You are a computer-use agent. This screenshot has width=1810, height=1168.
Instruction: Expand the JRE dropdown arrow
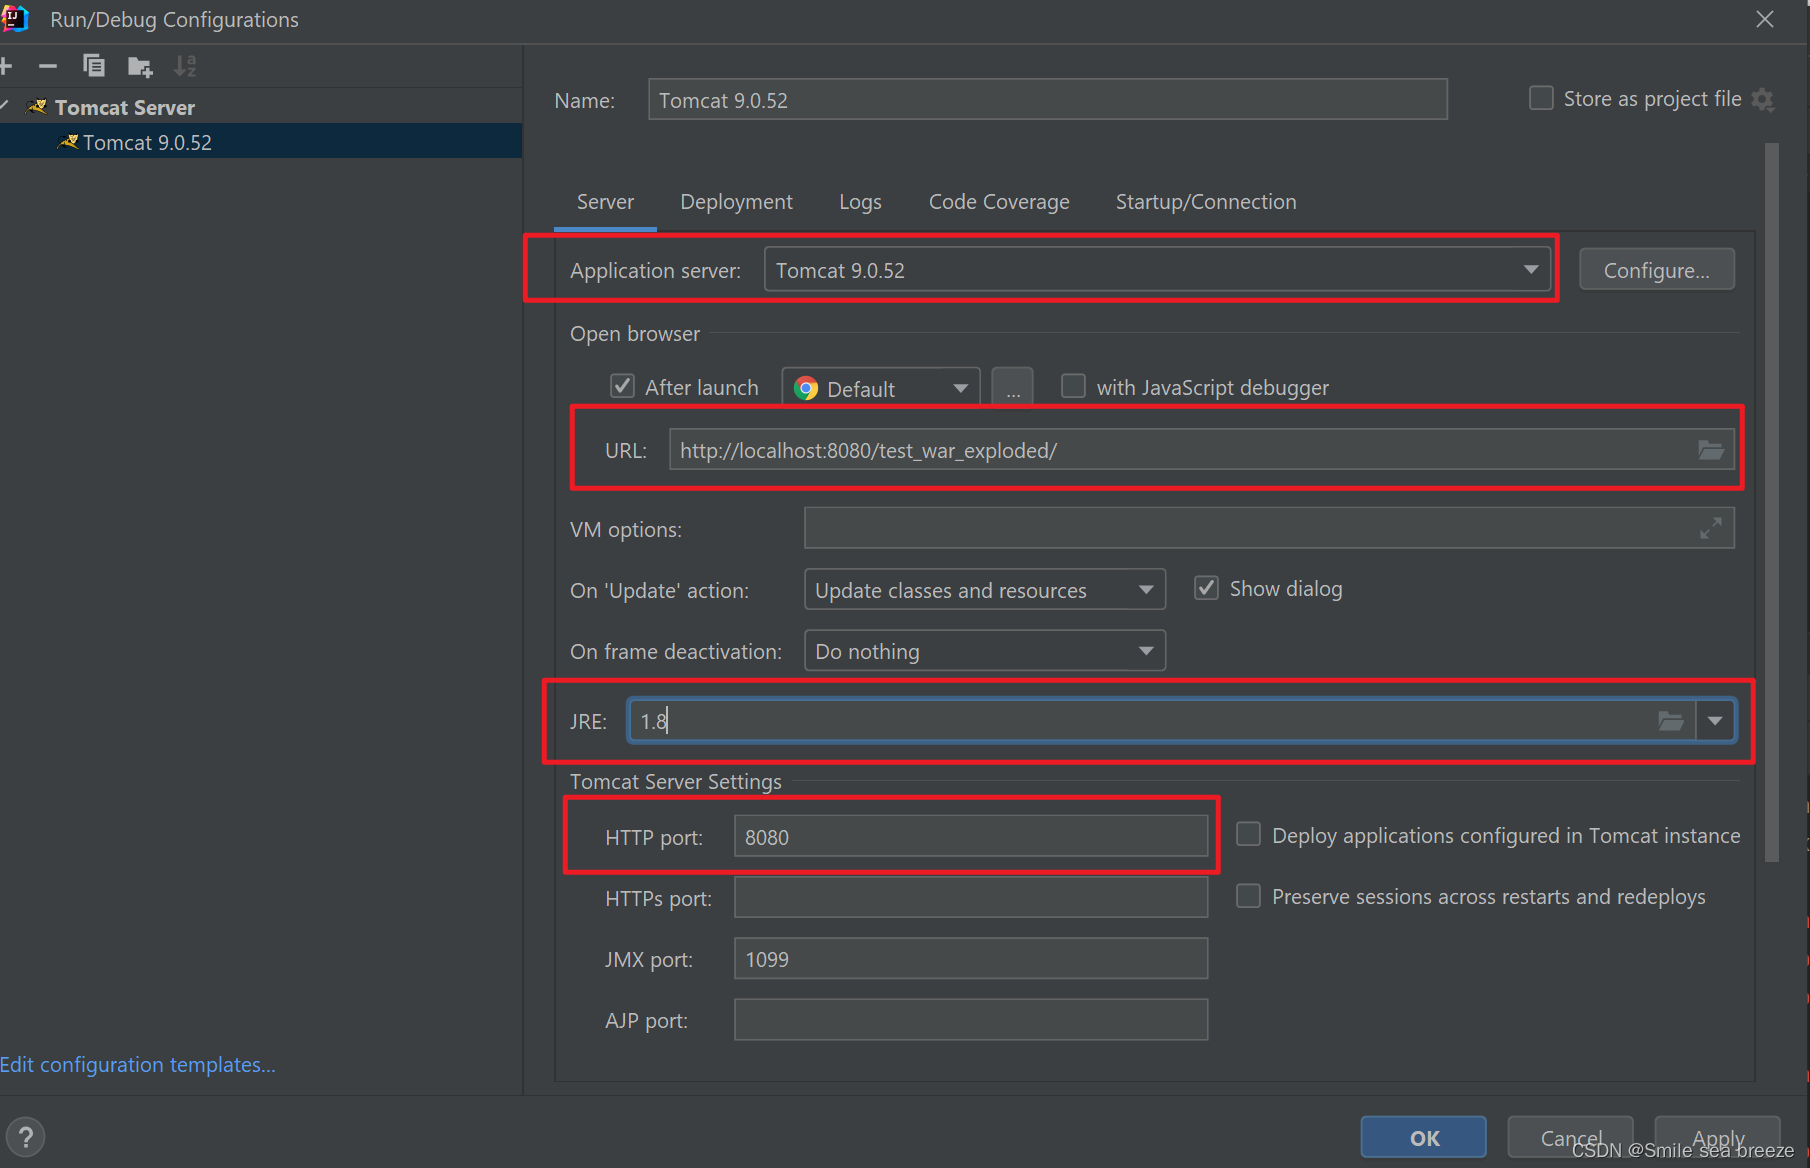pyautogui.click(x=1715, y=721)
